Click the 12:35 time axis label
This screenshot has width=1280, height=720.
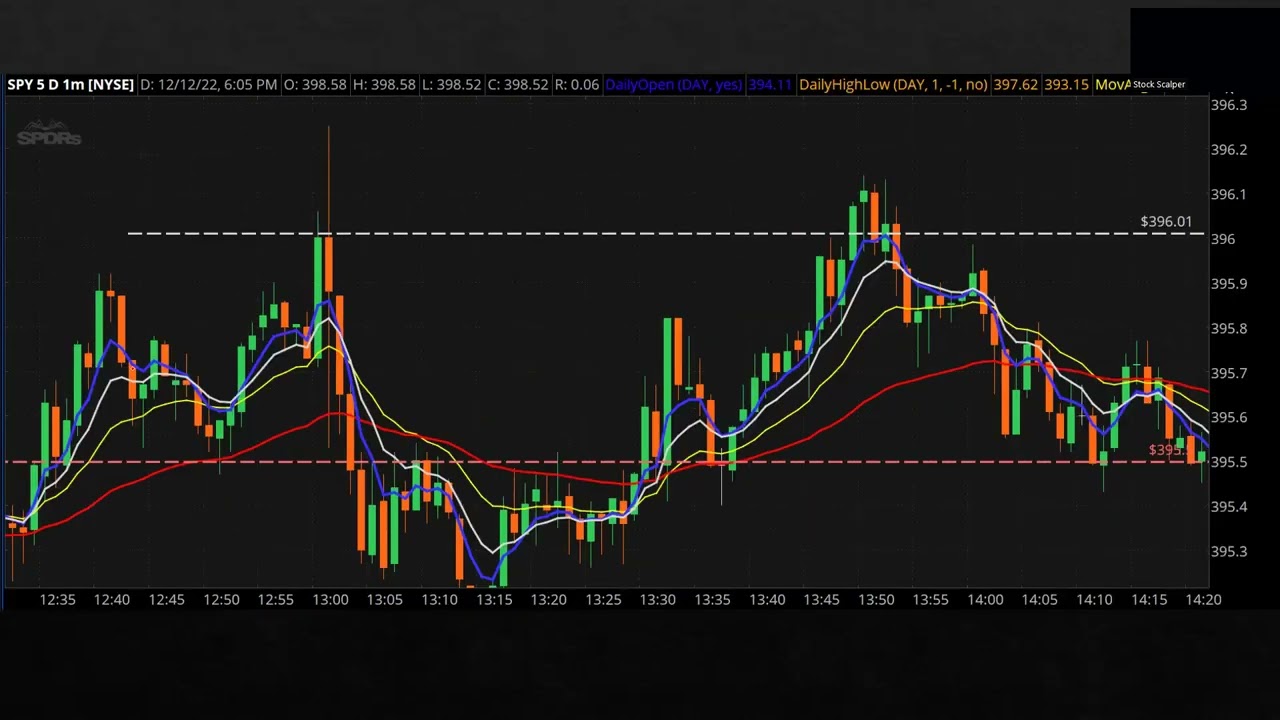point(57,600)
